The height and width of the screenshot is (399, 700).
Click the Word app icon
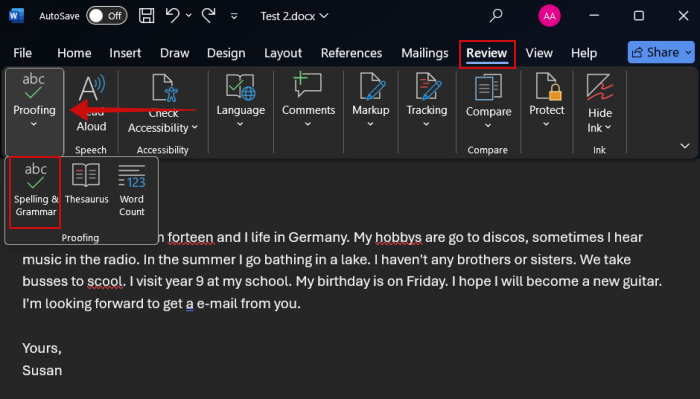pos(16,16)
